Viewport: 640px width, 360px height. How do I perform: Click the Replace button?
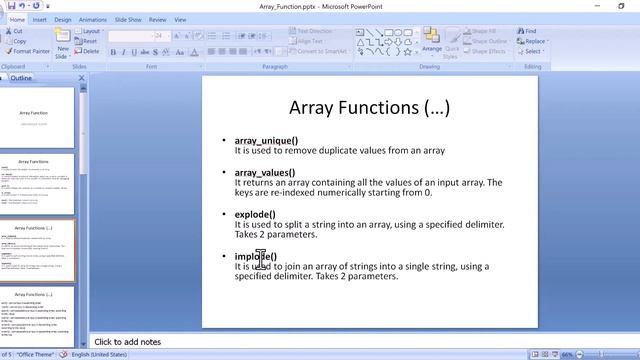pyautogui.click(x=533, y=41)
